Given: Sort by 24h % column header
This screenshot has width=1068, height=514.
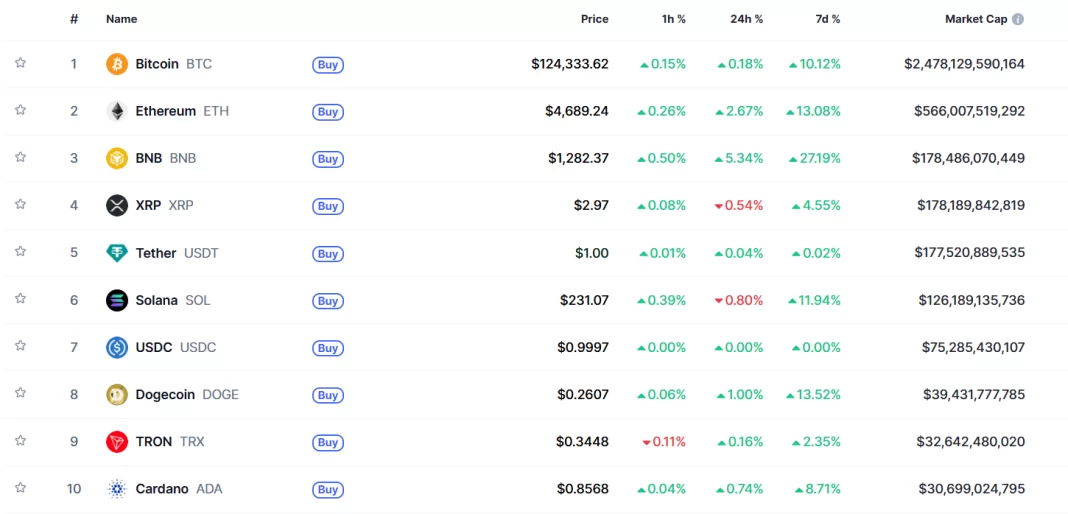Looking at the screenshot, I should (746, 19).
